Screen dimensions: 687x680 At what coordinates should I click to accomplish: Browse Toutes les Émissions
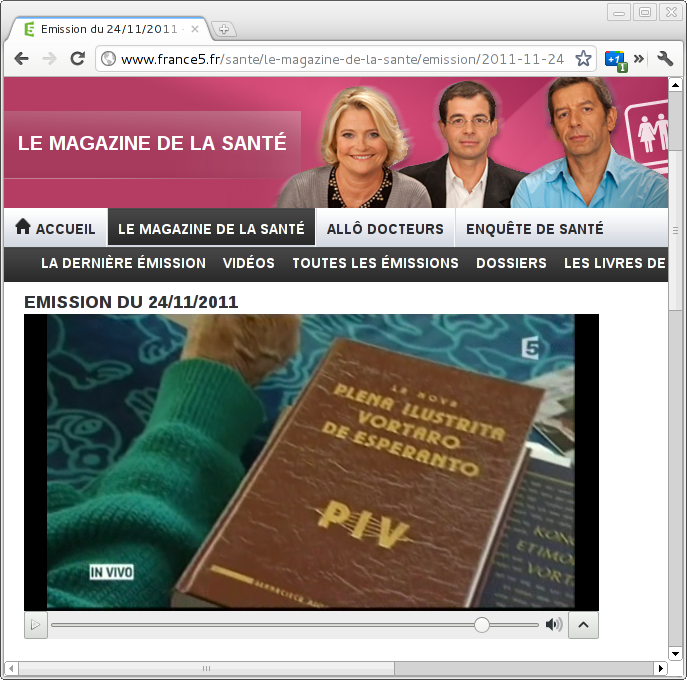pyautogui.click(x=375, y=263)
